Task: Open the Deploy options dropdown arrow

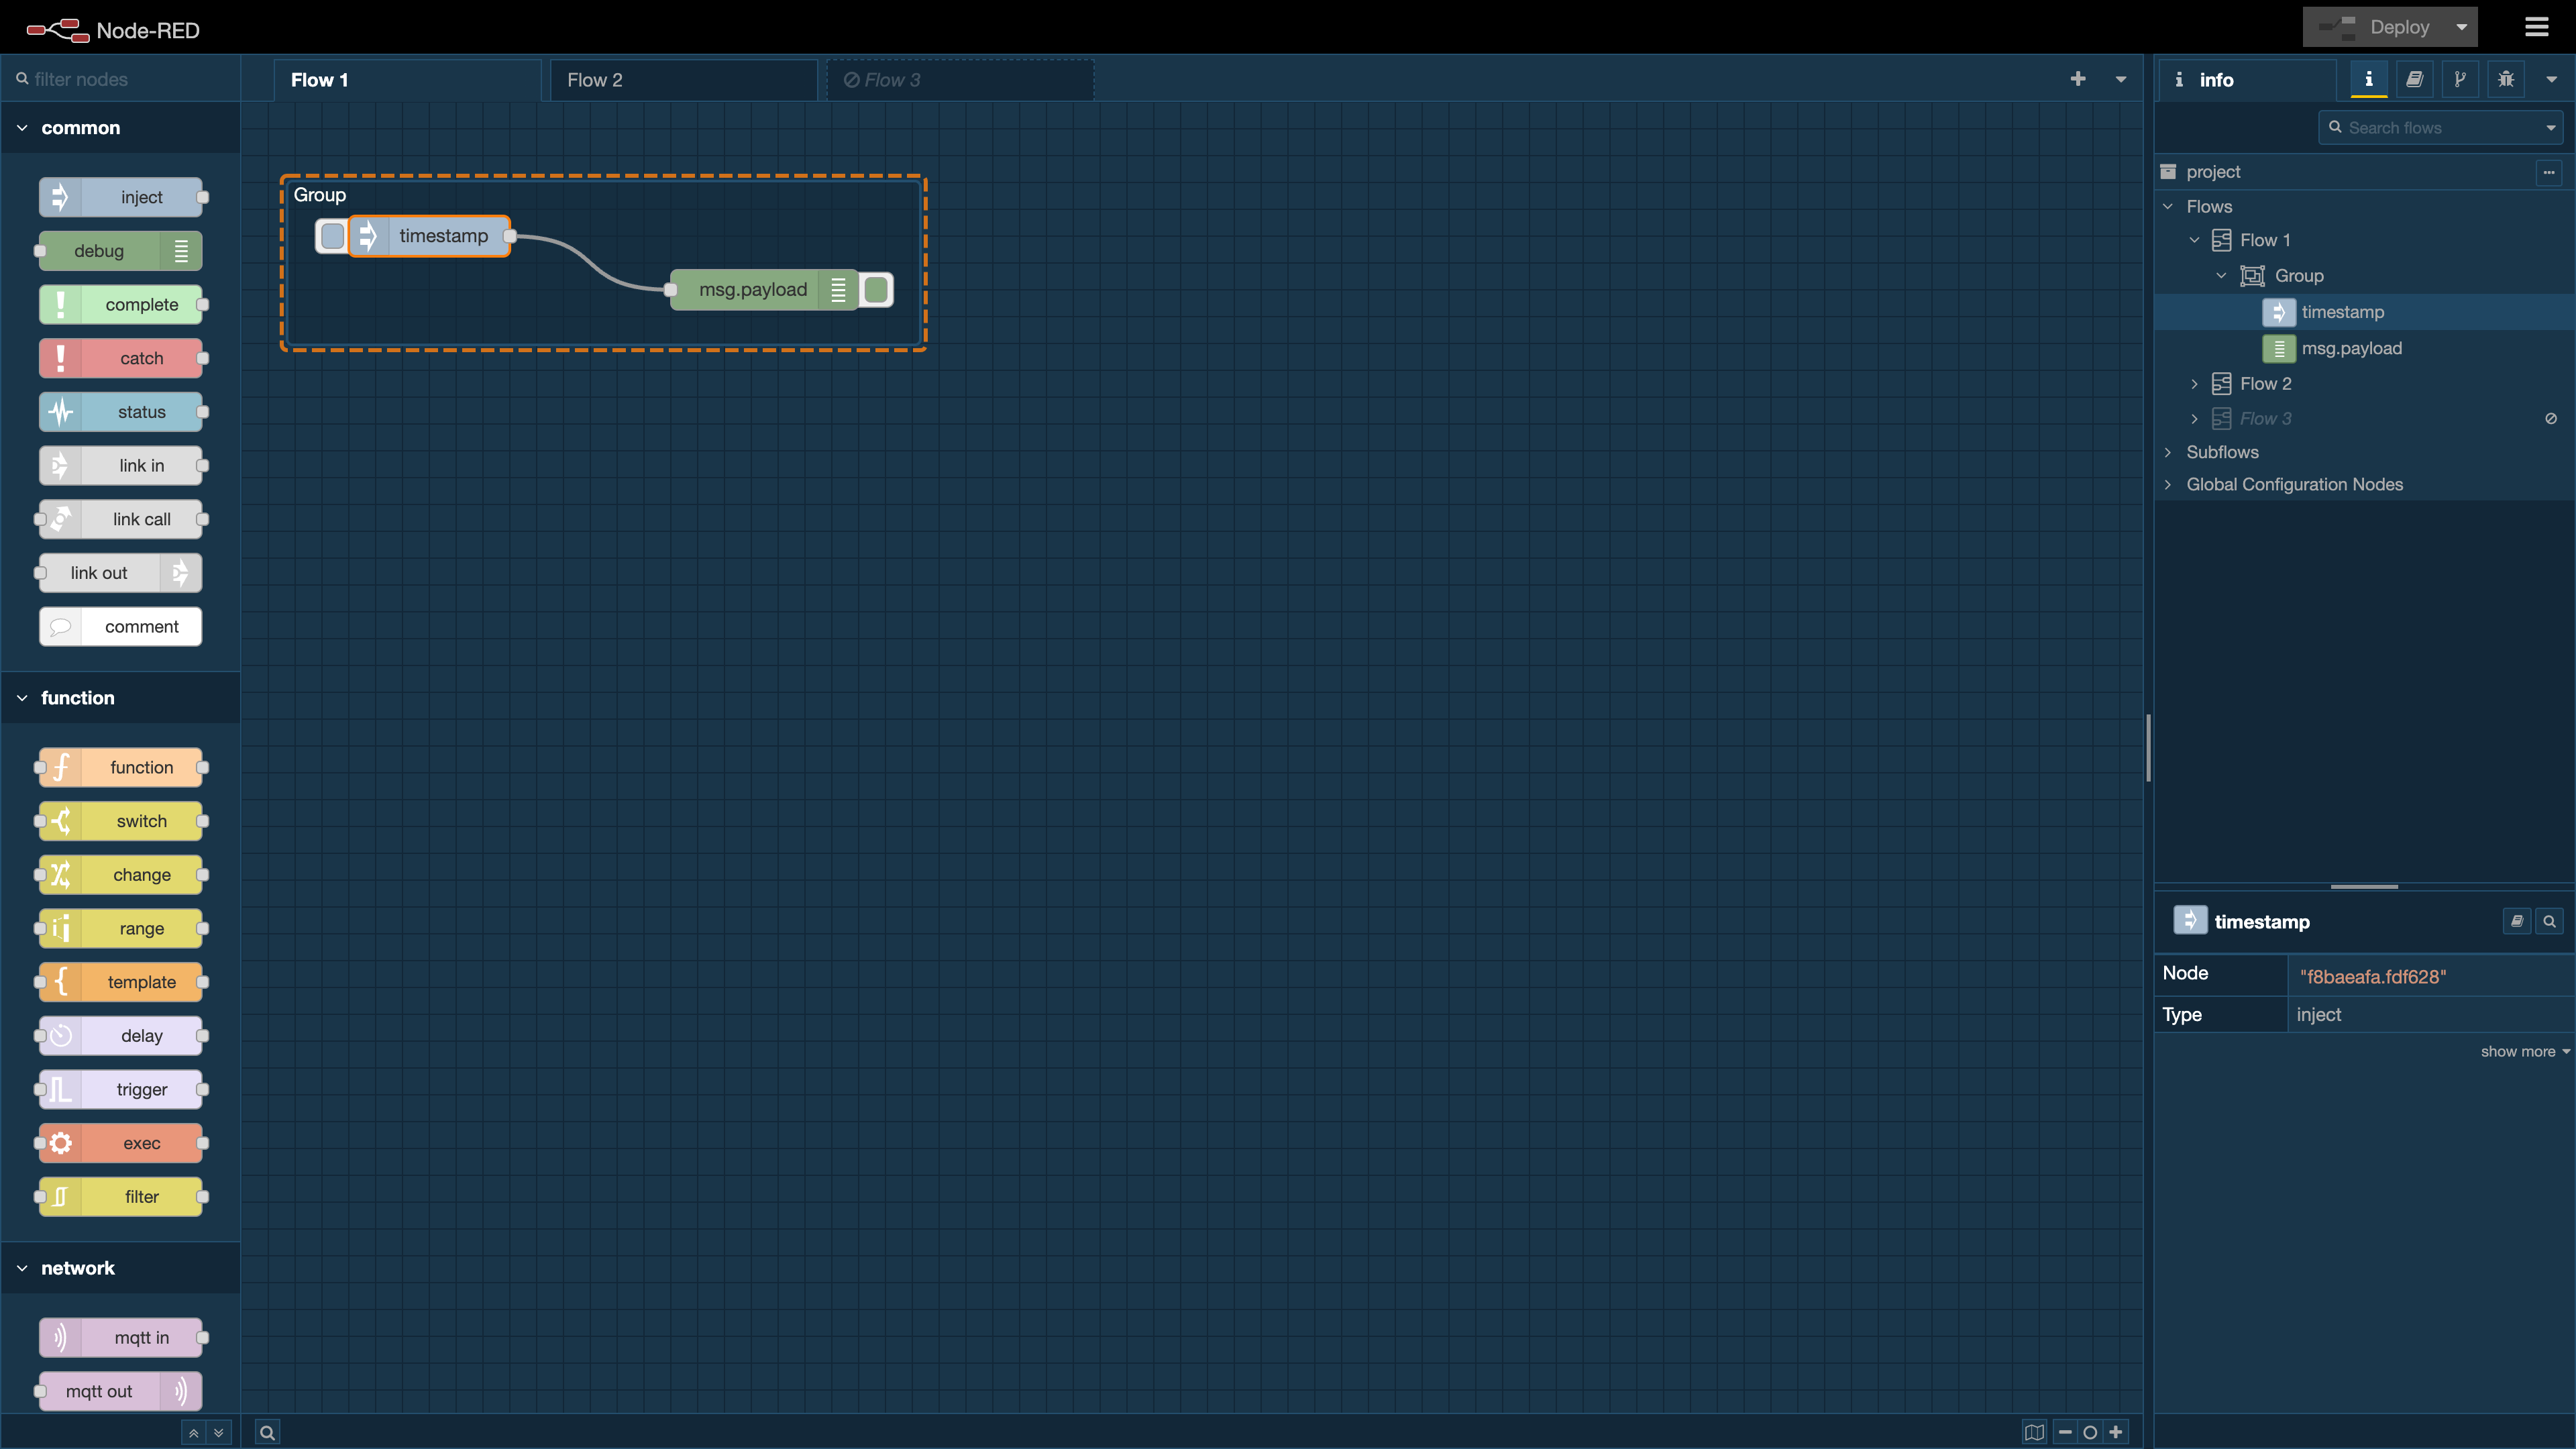Action: click(2462, 27)
